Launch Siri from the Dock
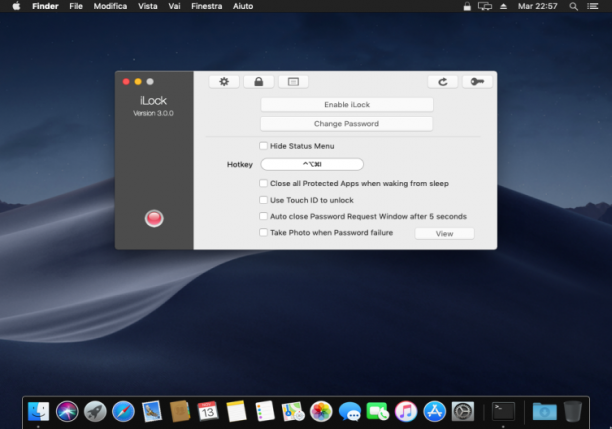612x429 pixels. pyautogui.click(x=67, y=411)
